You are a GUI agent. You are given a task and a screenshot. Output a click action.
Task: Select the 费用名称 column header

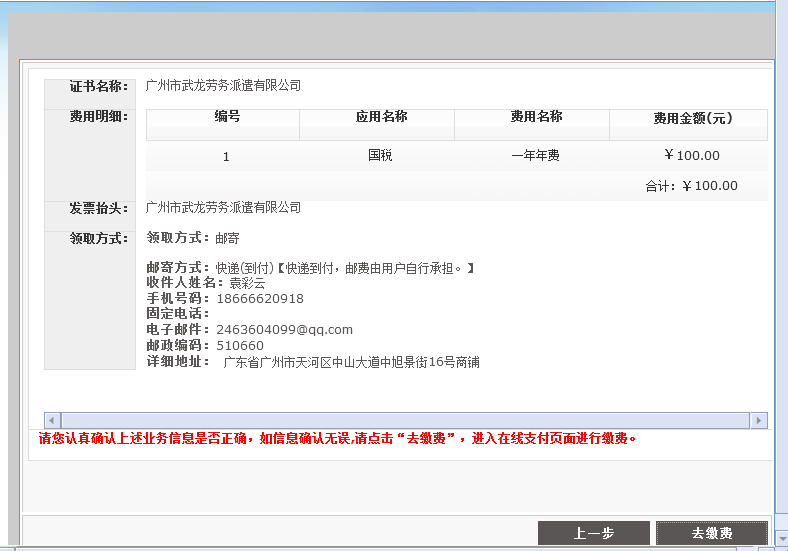(x=532, y=124)
